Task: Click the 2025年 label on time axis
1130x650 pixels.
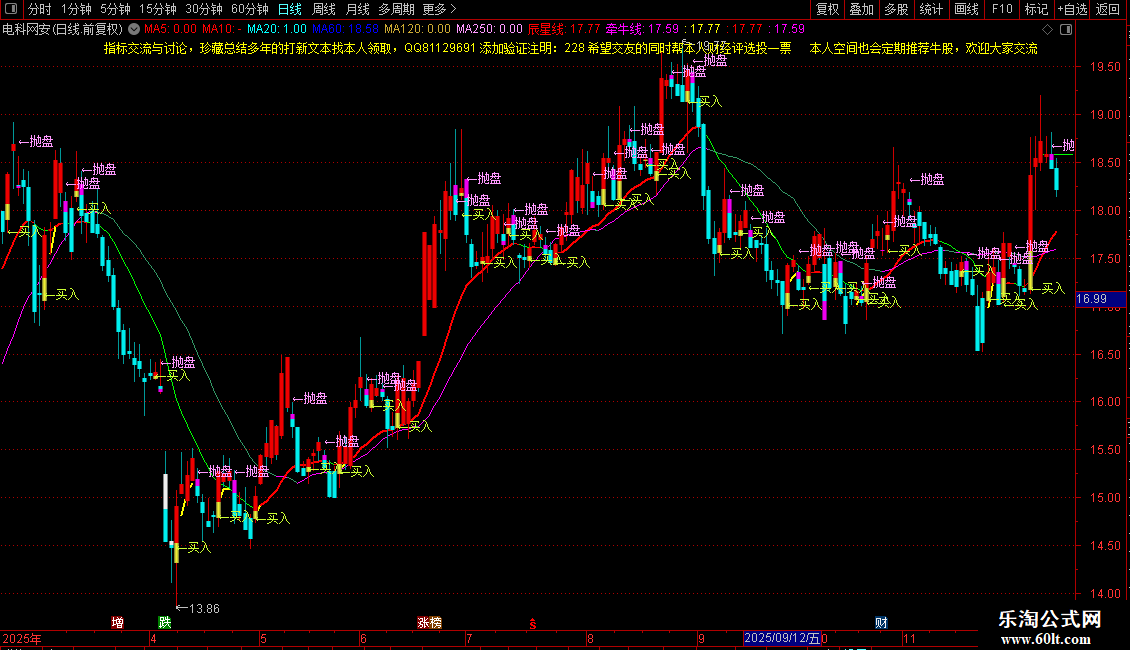Action: (22, 638)
